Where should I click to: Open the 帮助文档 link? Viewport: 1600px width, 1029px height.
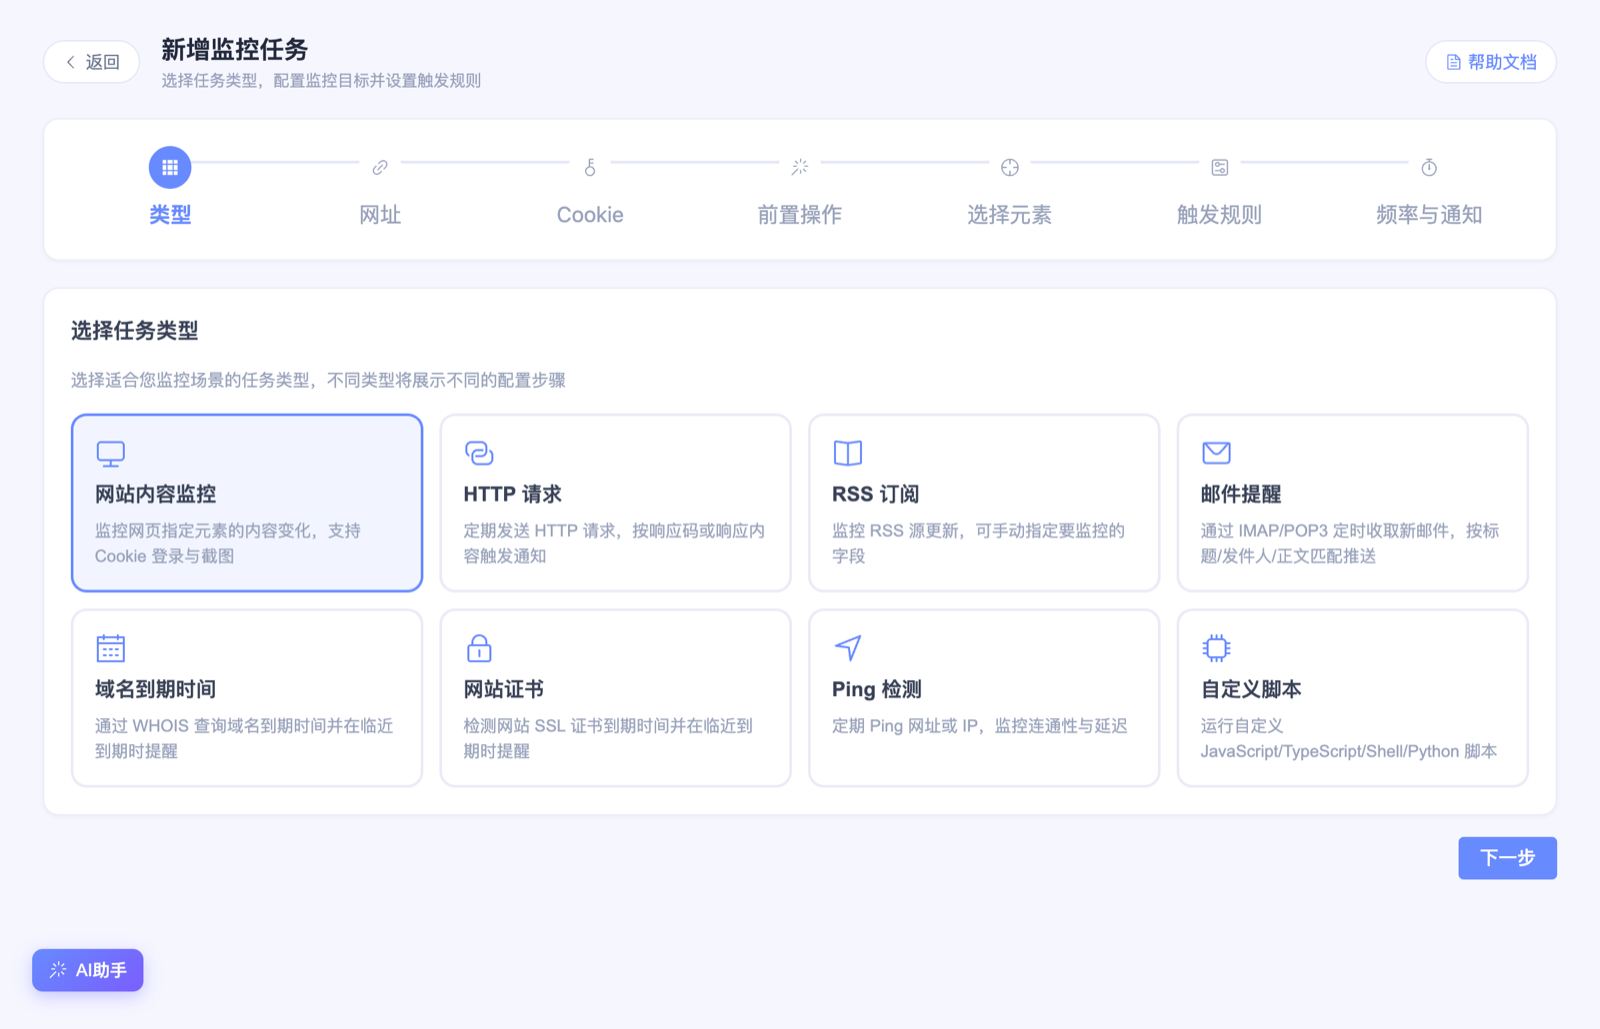pos(1491,62)
